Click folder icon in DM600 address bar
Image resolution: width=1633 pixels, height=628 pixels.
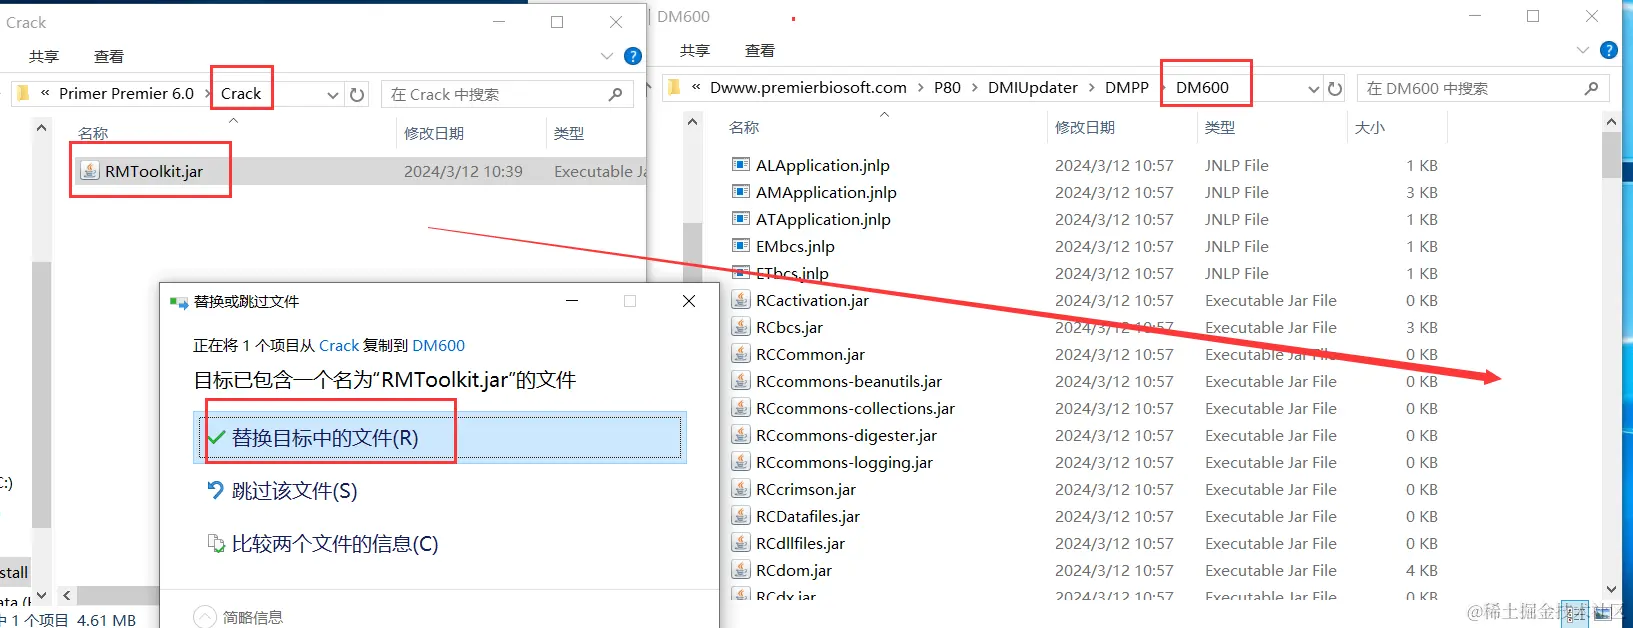tap(675, 87)
